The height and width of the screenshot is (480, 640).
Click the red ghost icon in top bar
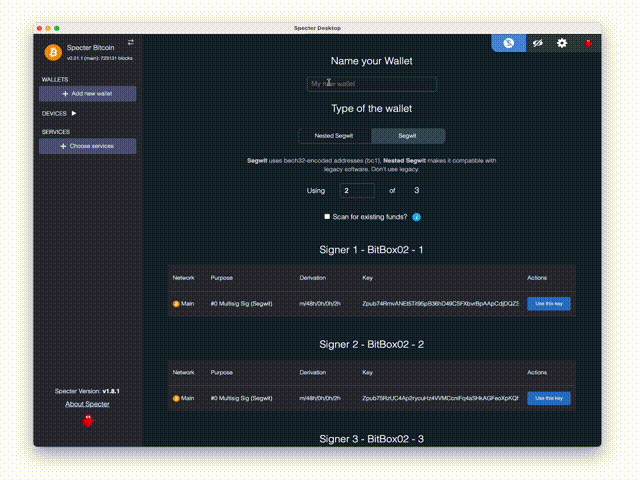click(x=588, y=43)
